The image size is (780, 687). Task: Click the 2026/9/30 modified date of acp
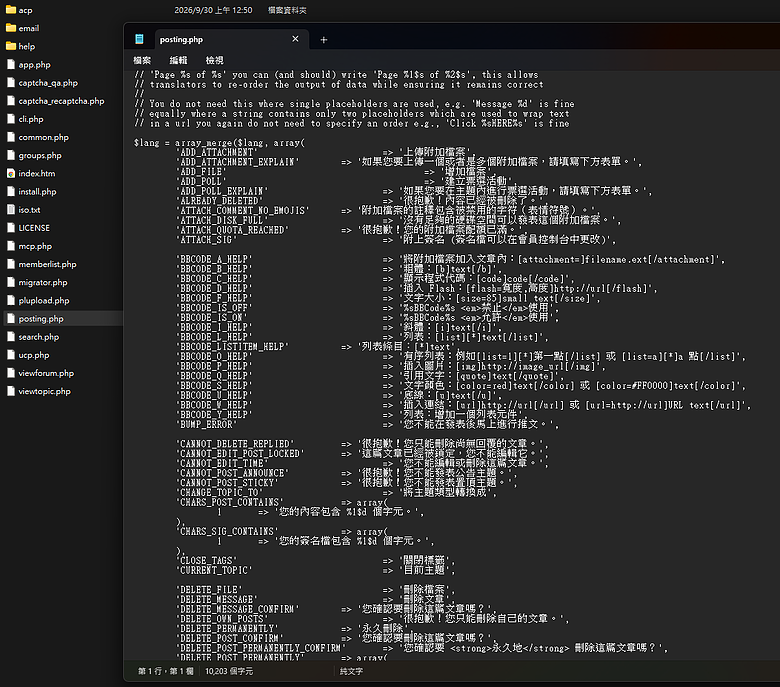tap(213, 10)
